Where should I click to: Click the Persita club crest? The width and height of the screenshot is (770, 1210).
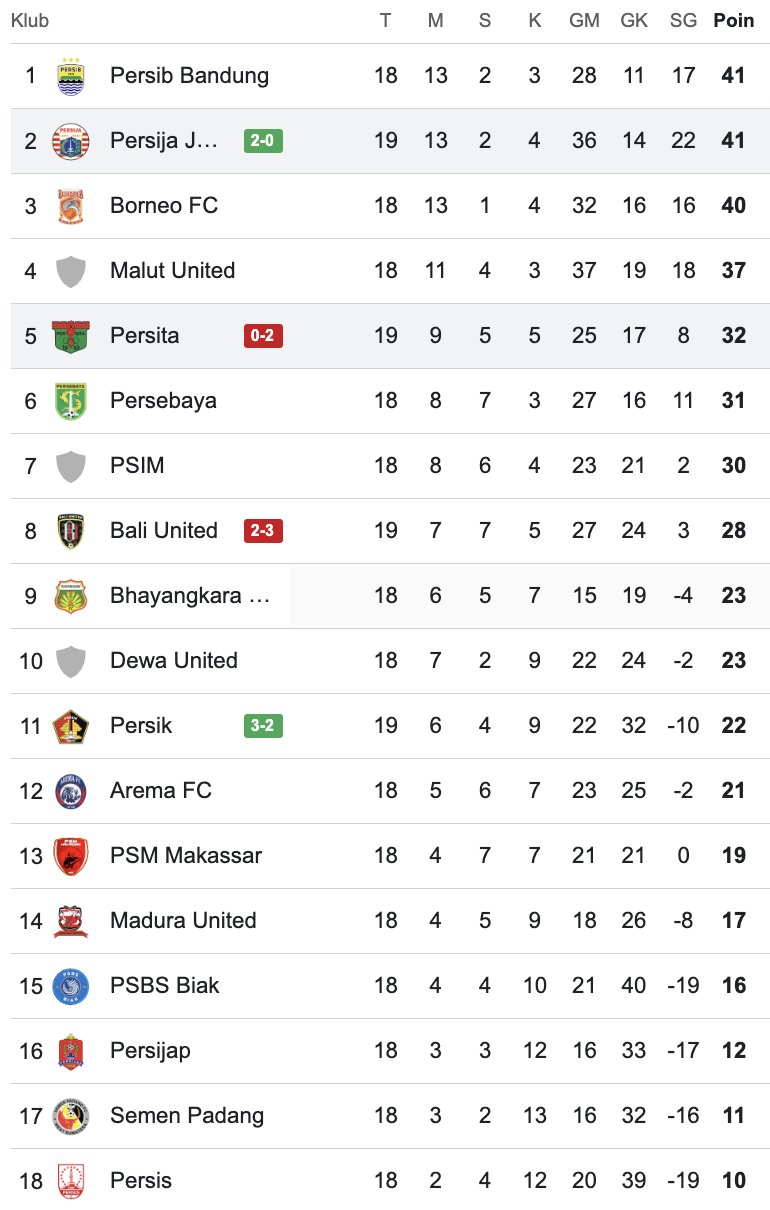(x=71, y=336)
